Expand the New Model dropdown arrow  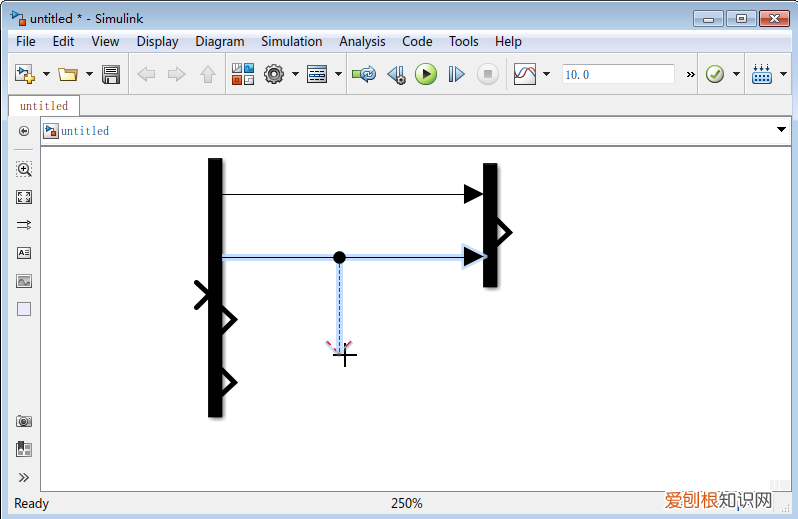46,74
